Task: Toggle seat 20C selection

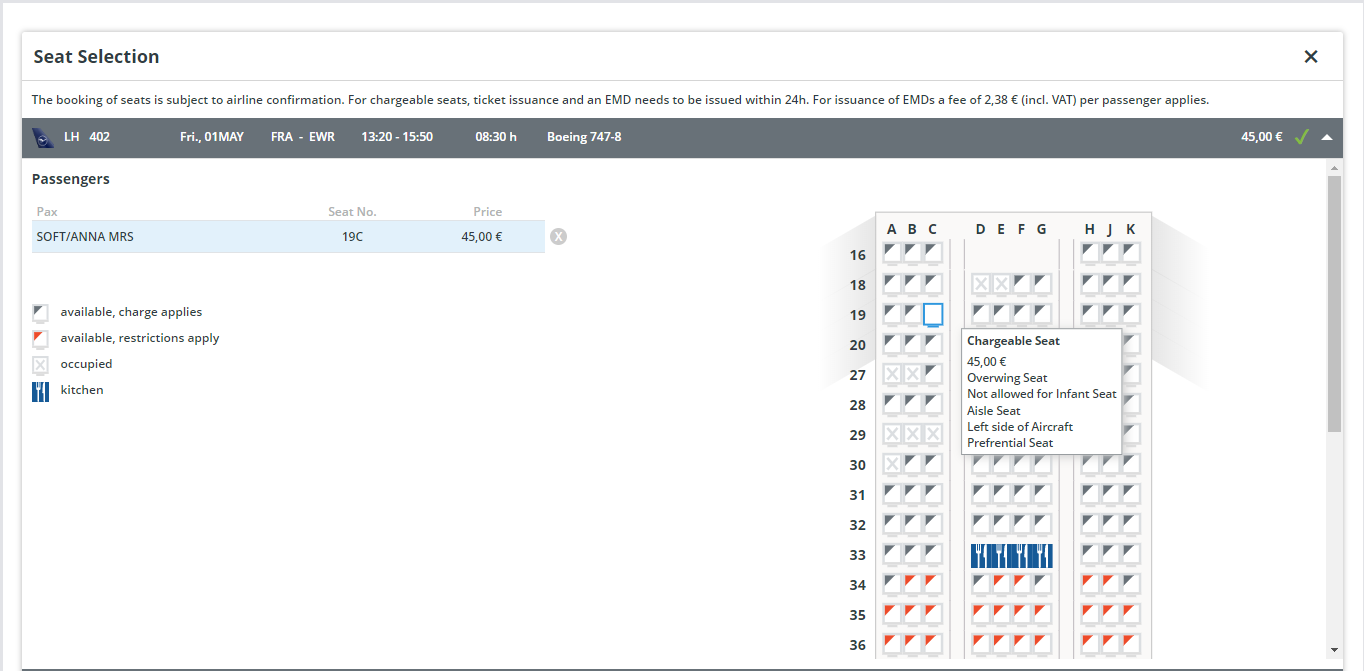Action: [x=932, y=344]
